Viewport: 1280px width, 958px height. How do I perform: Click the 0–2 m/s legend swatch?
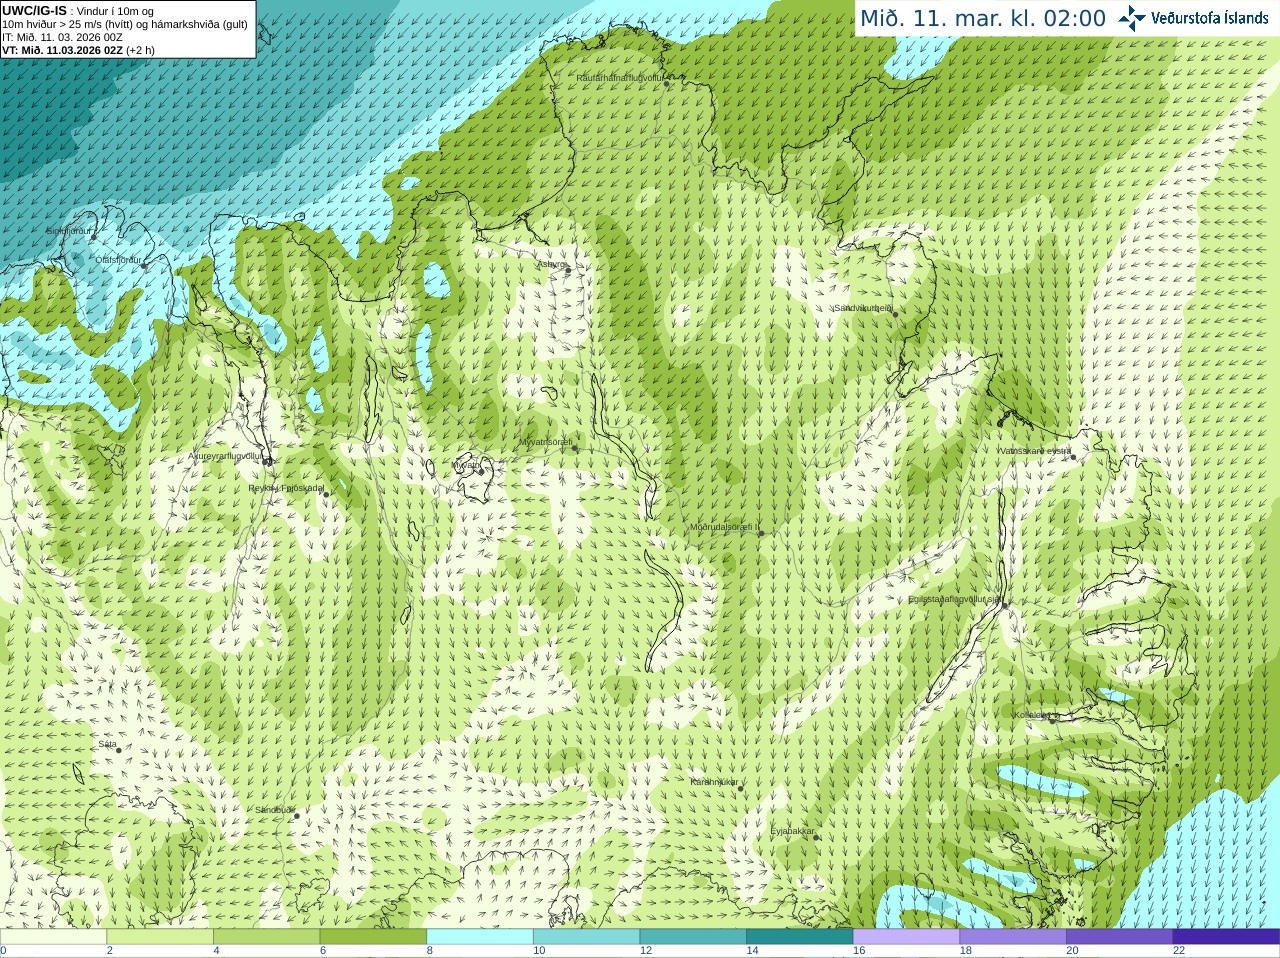click(53, 937)
